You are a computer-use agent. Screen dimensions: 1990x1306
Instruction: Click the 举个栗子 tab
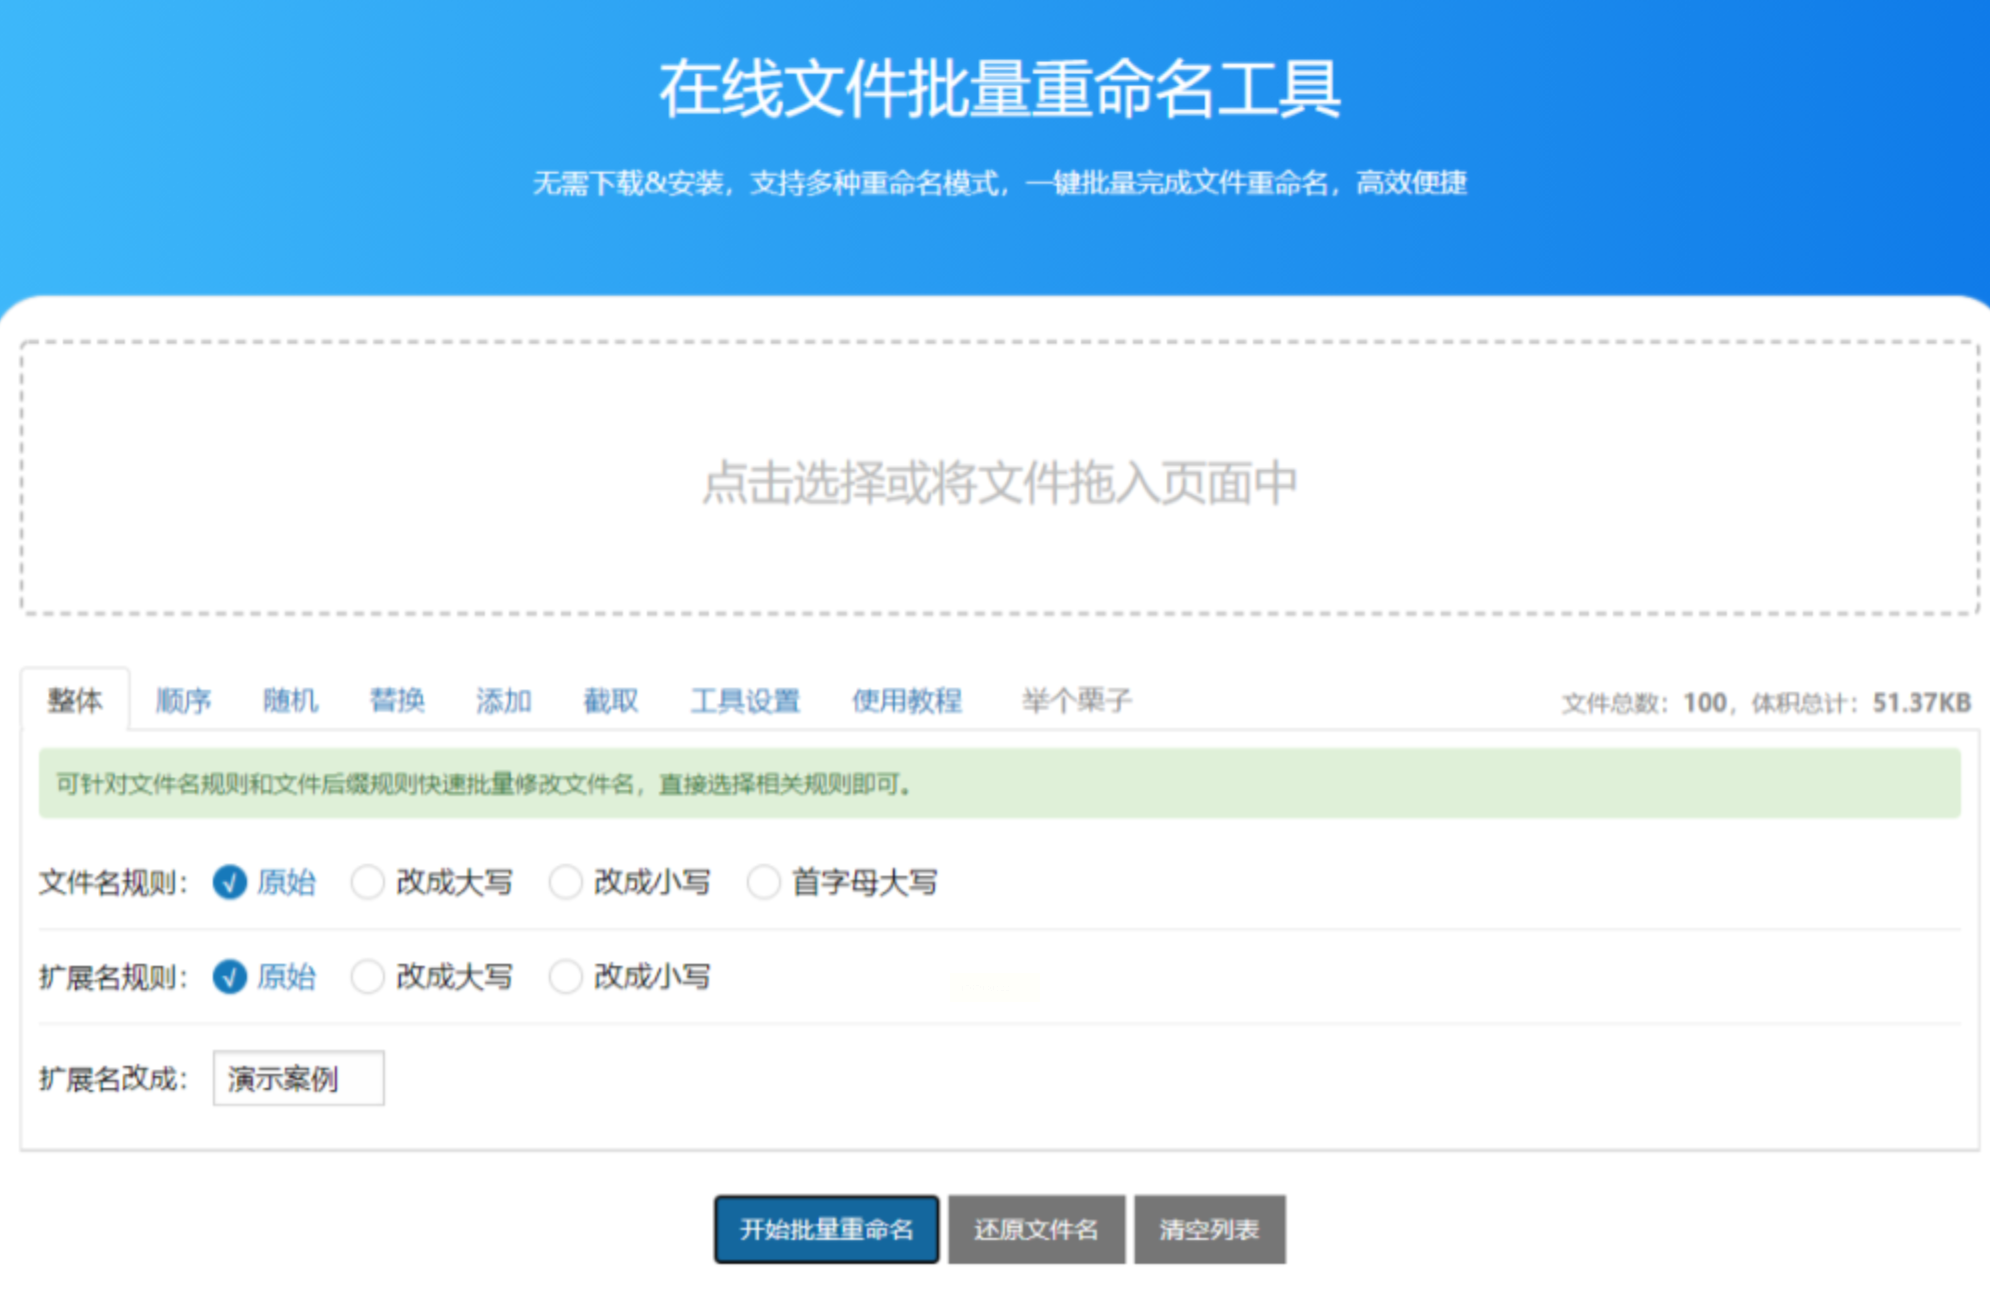(1076, 701)
